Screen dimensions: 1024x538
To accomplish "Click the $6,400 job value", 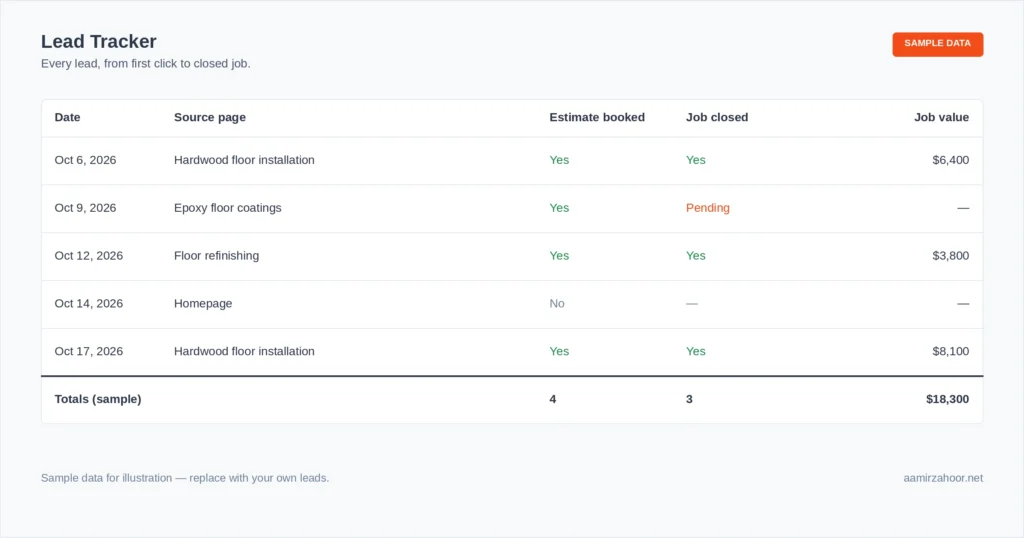I will click(x=950, y=160).
